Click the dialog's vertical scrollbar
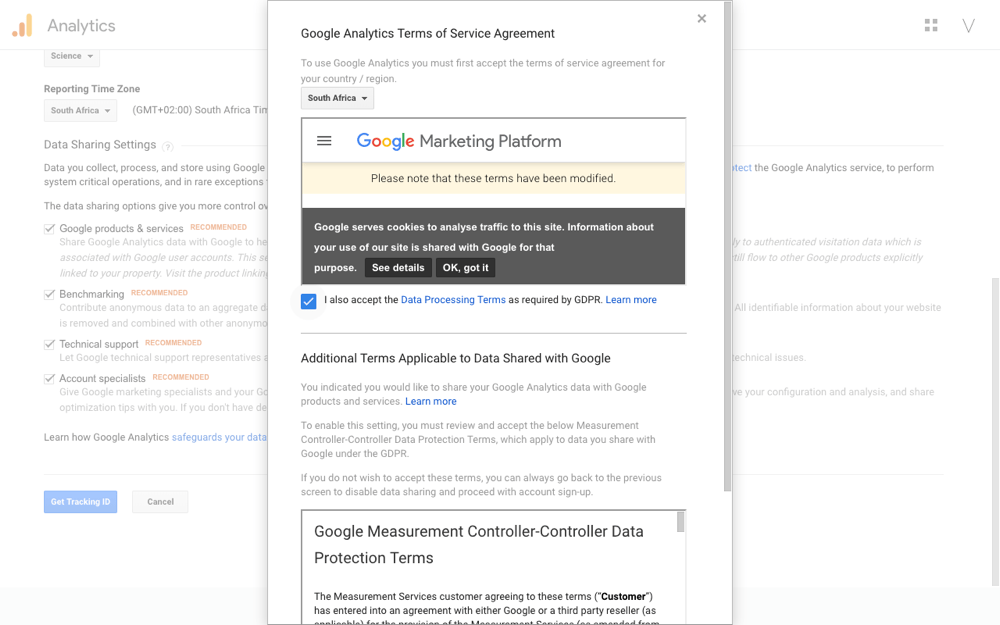This screenshot has height=625, width=1000. coord(728,246)
